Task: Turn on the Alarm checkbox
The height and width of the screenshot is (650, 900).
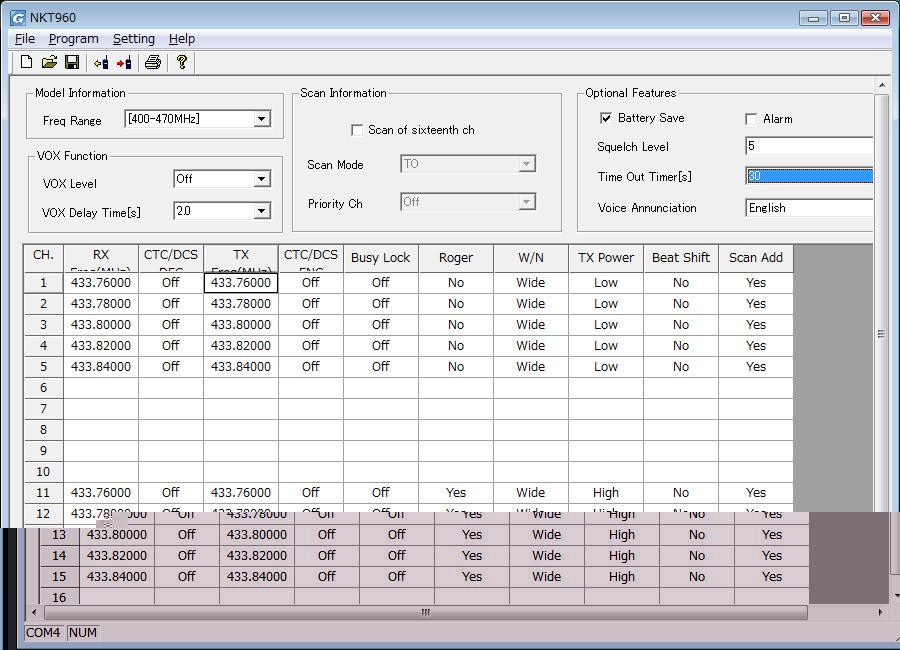Action: point(751,119)
